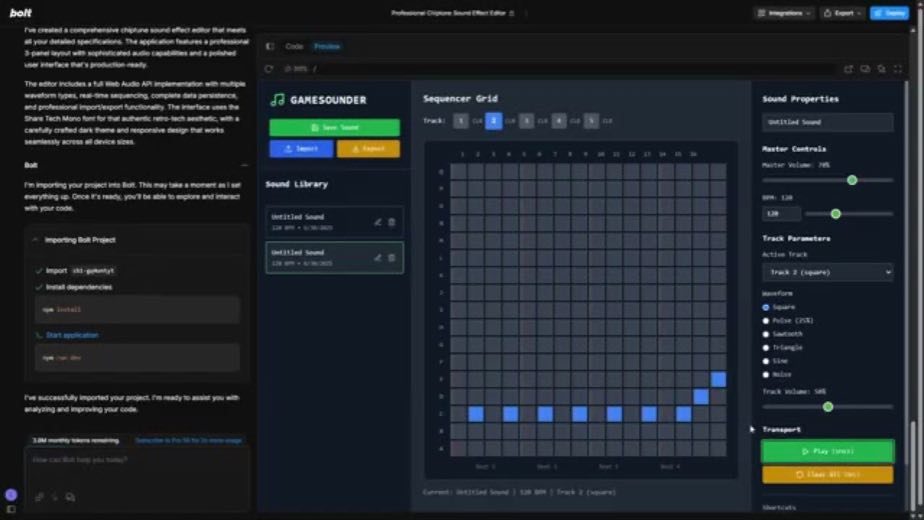Select track 4 in the sequencer
This screenshot has height=520, width=924.
coord(559,121)
